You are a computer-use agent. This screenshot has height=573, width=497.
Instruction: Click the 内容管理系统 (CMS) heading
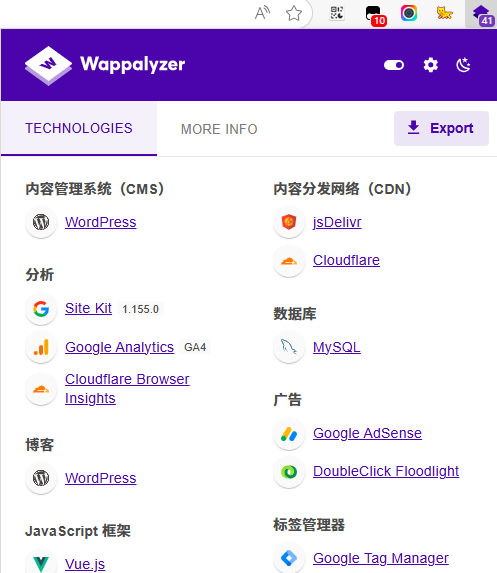(94, 189)
